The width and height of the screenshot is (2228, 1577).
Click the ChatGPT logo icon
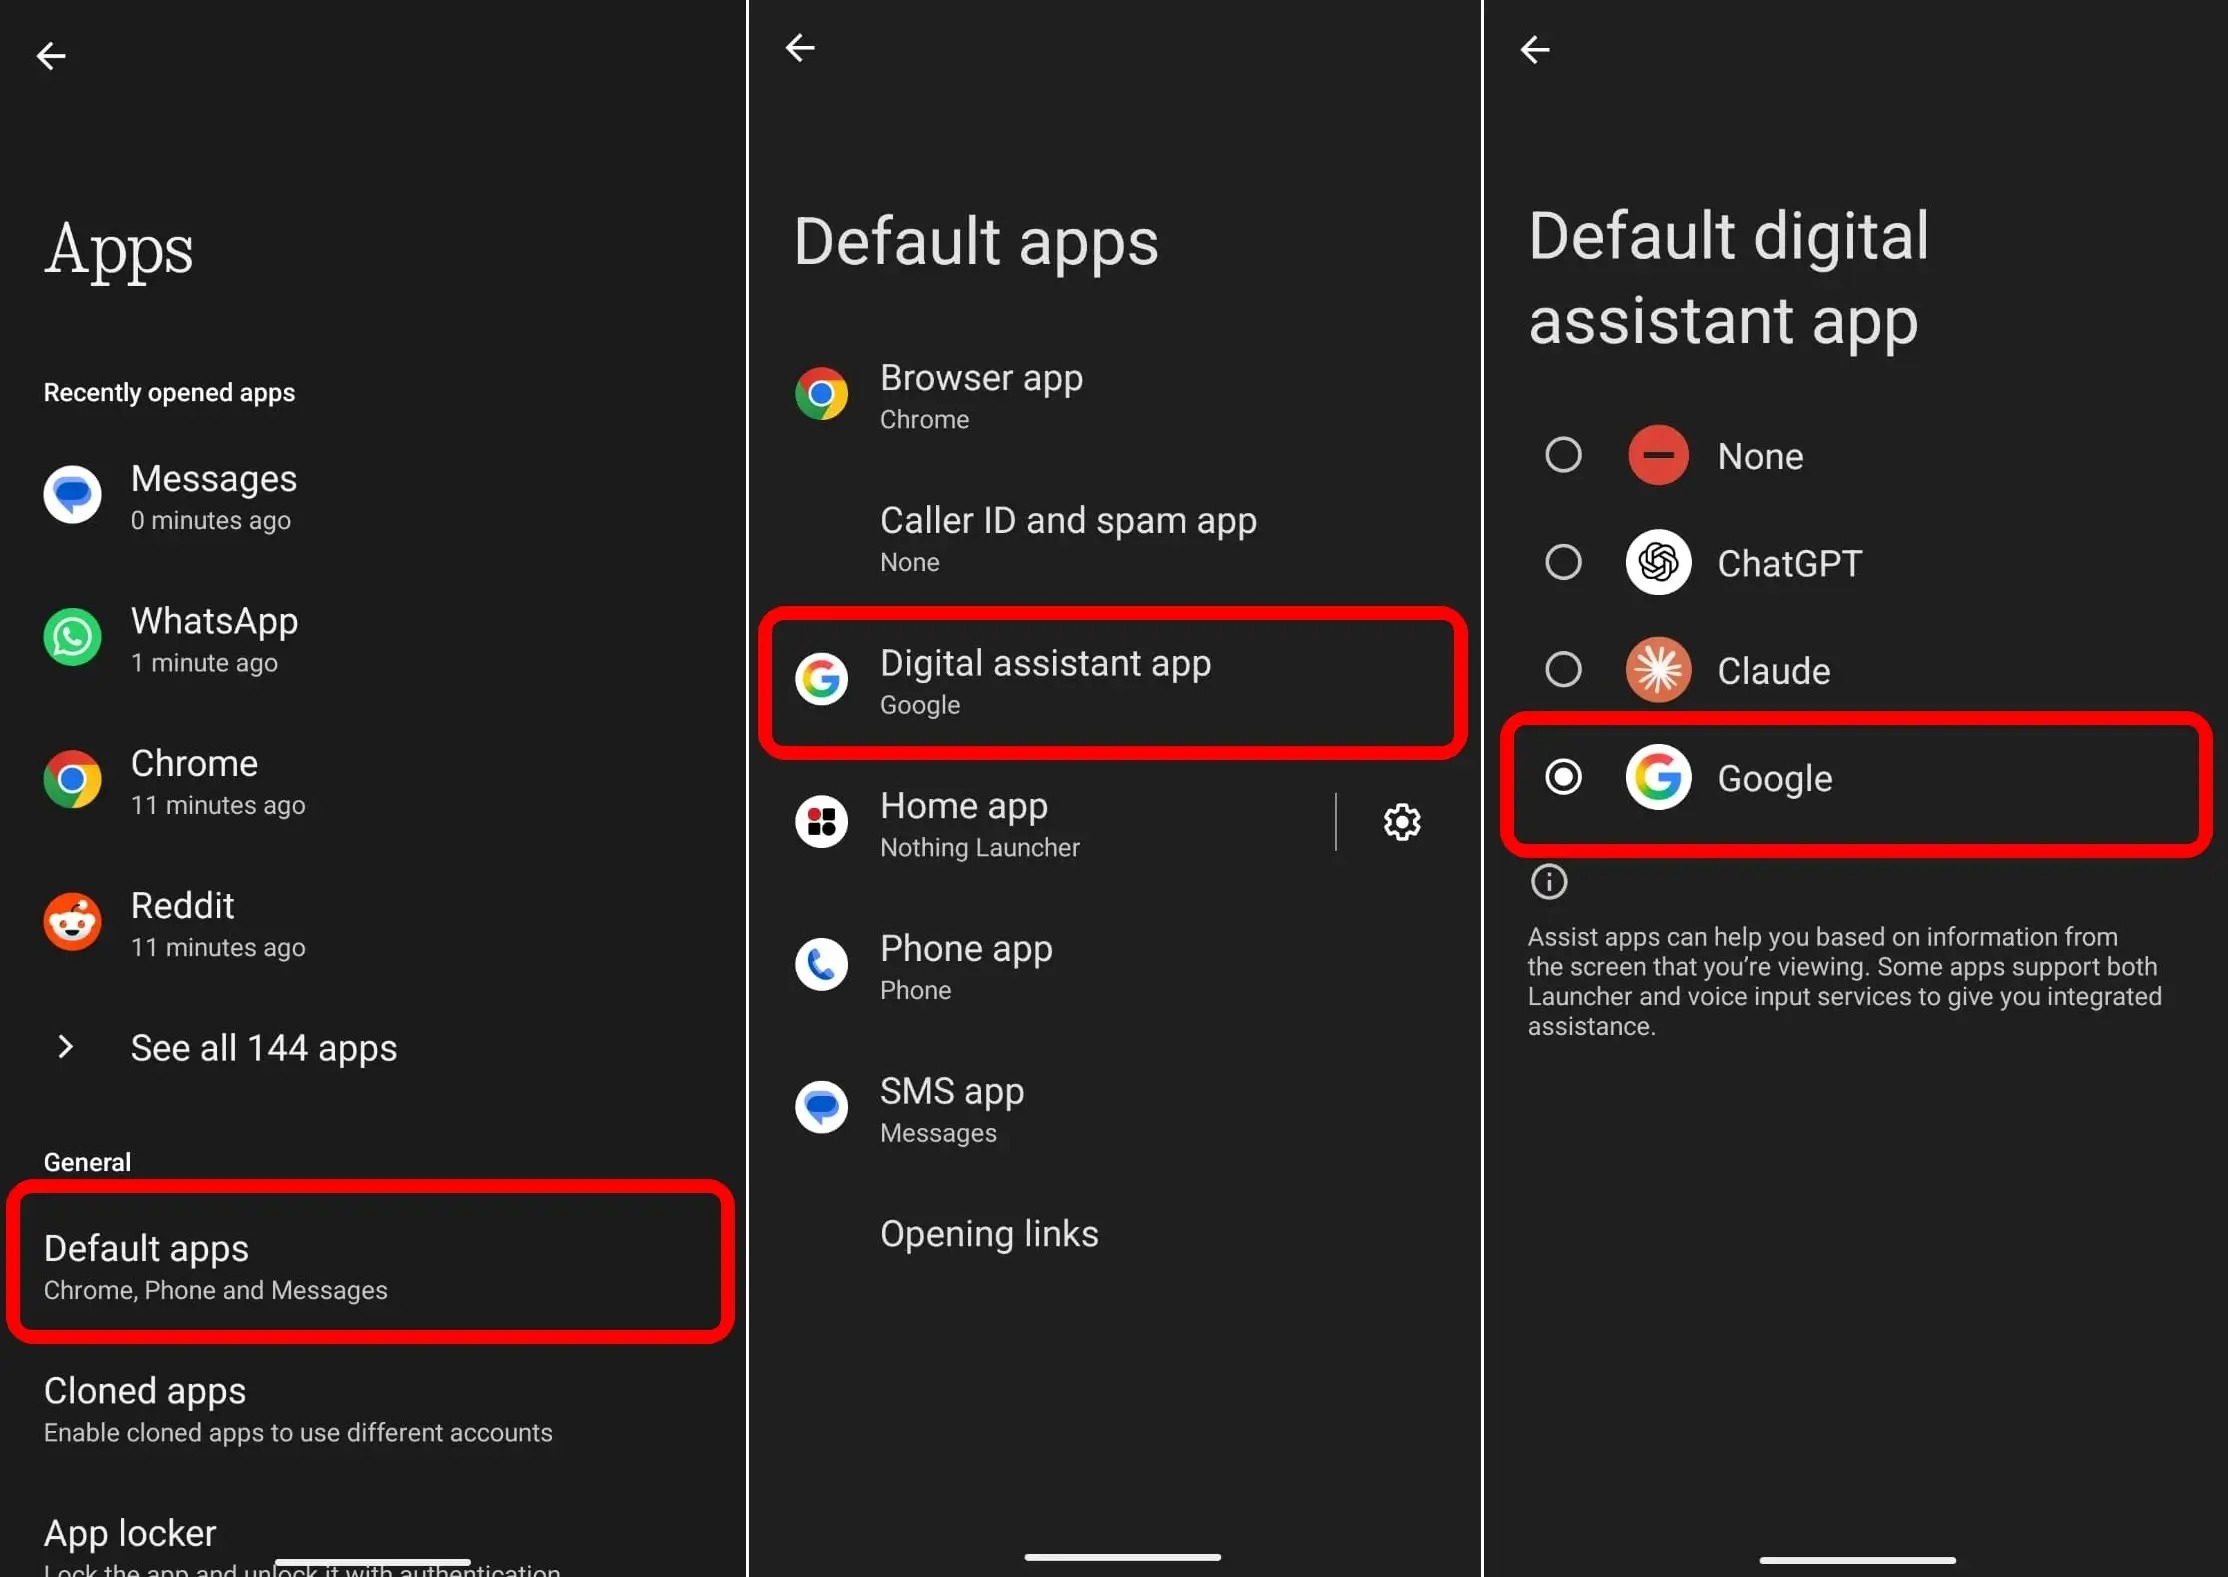click(1657, 562)
